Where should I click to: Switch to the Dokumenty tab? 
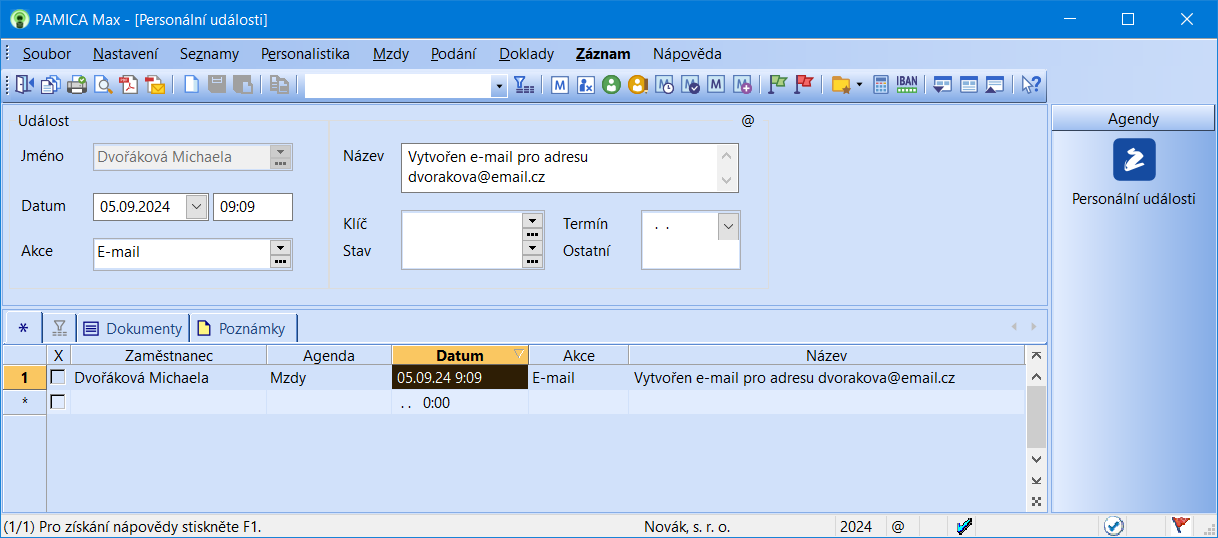133,328
